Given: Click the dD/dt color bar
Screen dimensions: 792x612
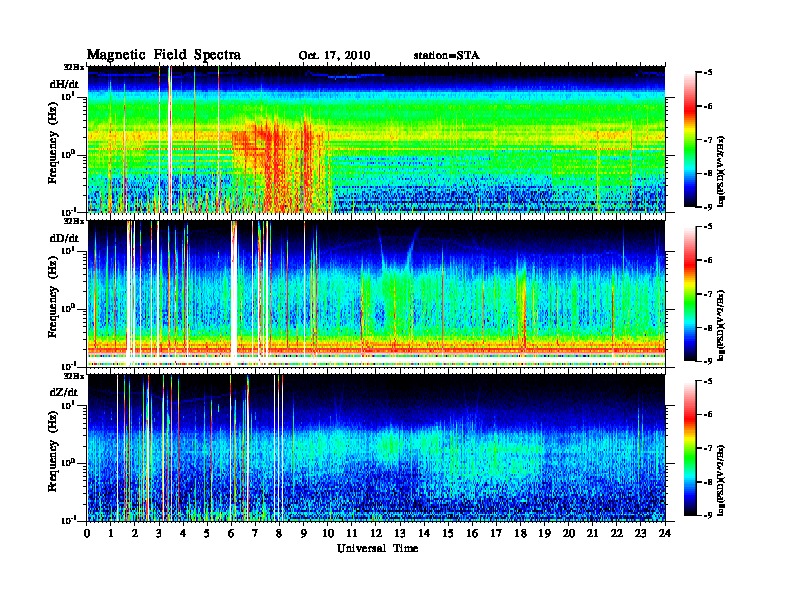Looking at the screenshot, I should pos(689,293).
